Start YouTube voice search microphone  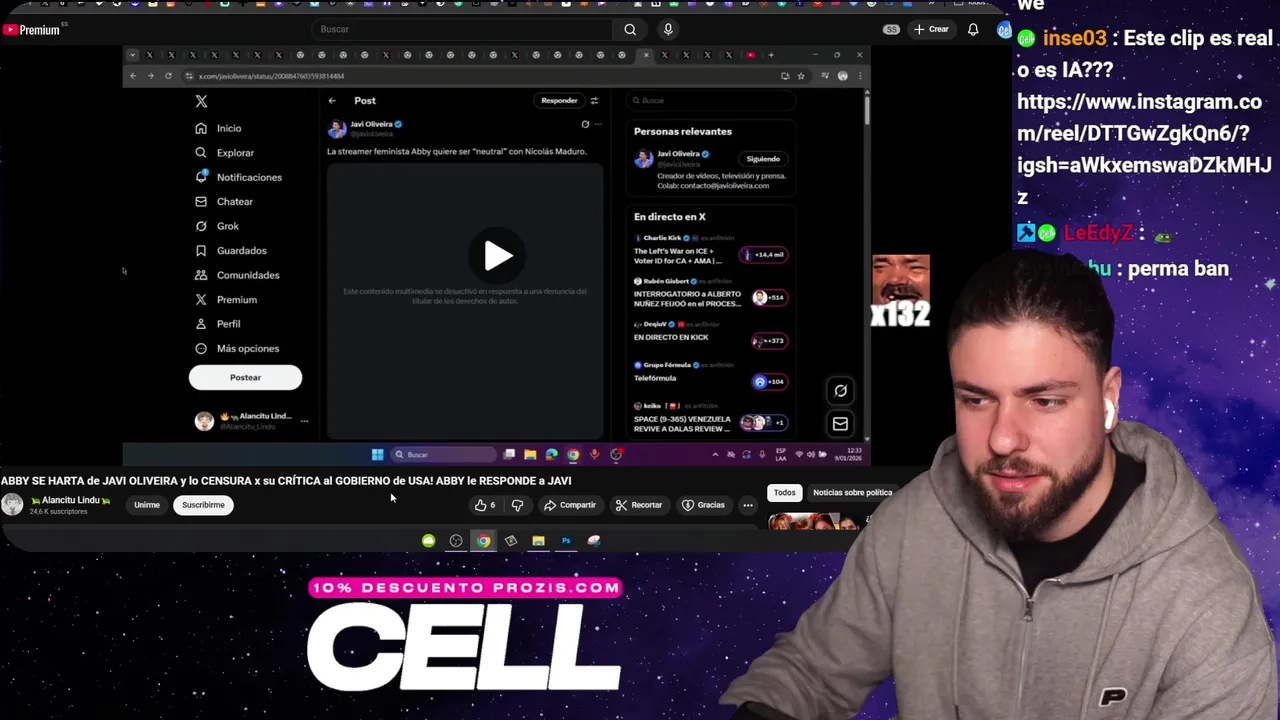pos(668,30)
